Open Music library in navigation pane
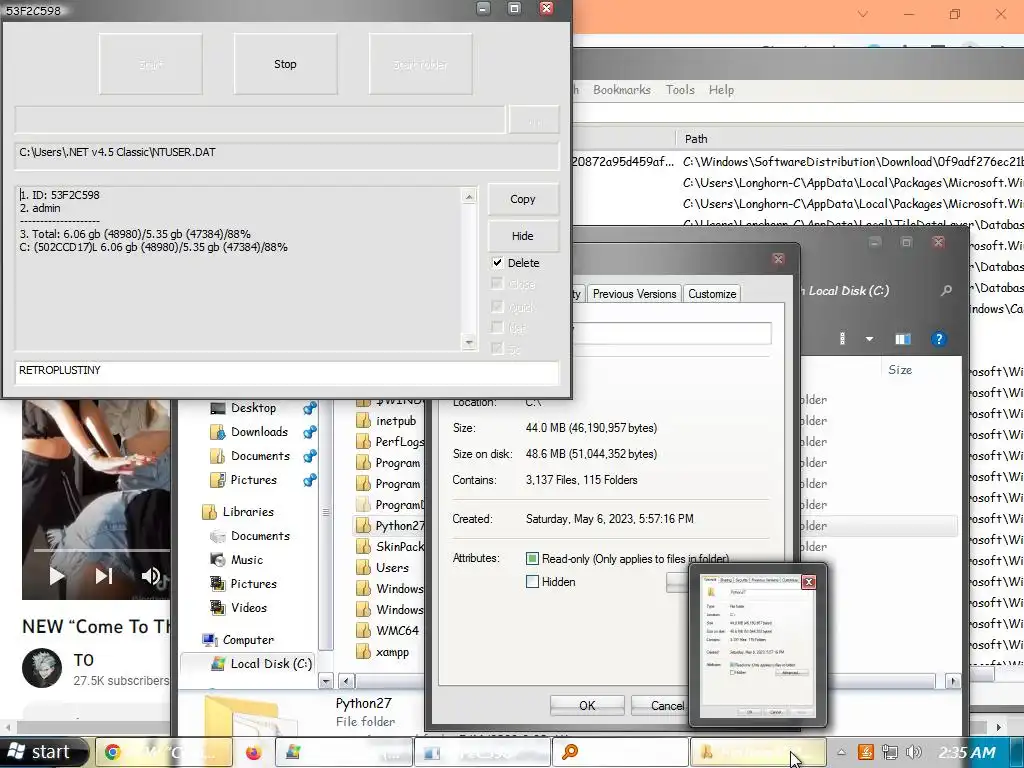Screen dimensions: 1024x768 point(247,560)
